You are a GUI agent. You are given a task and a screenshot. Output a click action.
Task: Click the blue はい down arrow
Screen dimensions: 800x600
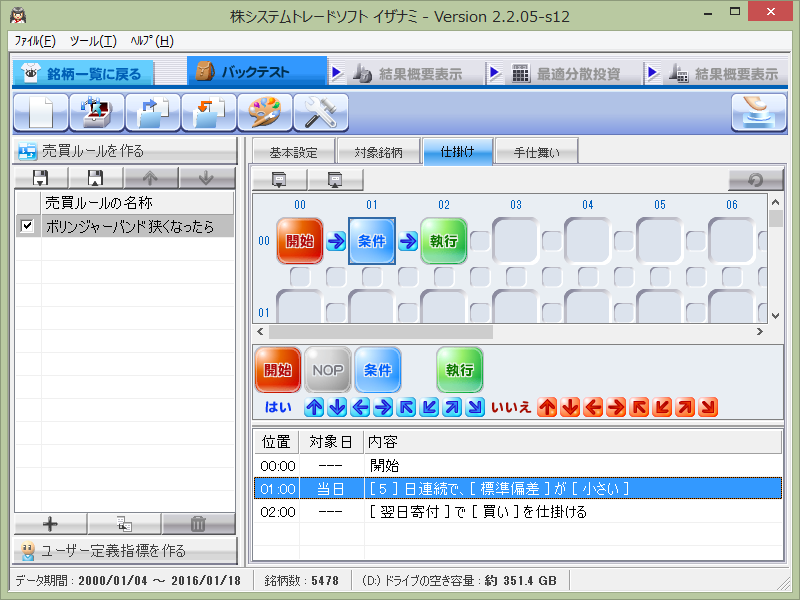click(x=337, y=407)
